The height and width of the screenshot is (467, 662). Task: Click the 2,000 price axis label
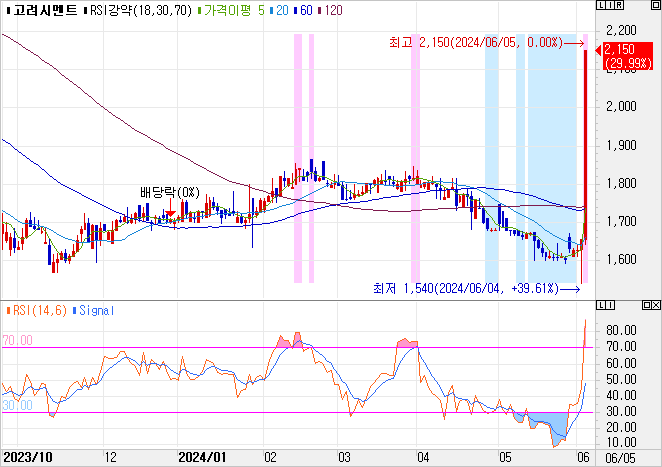click(621, 106)
